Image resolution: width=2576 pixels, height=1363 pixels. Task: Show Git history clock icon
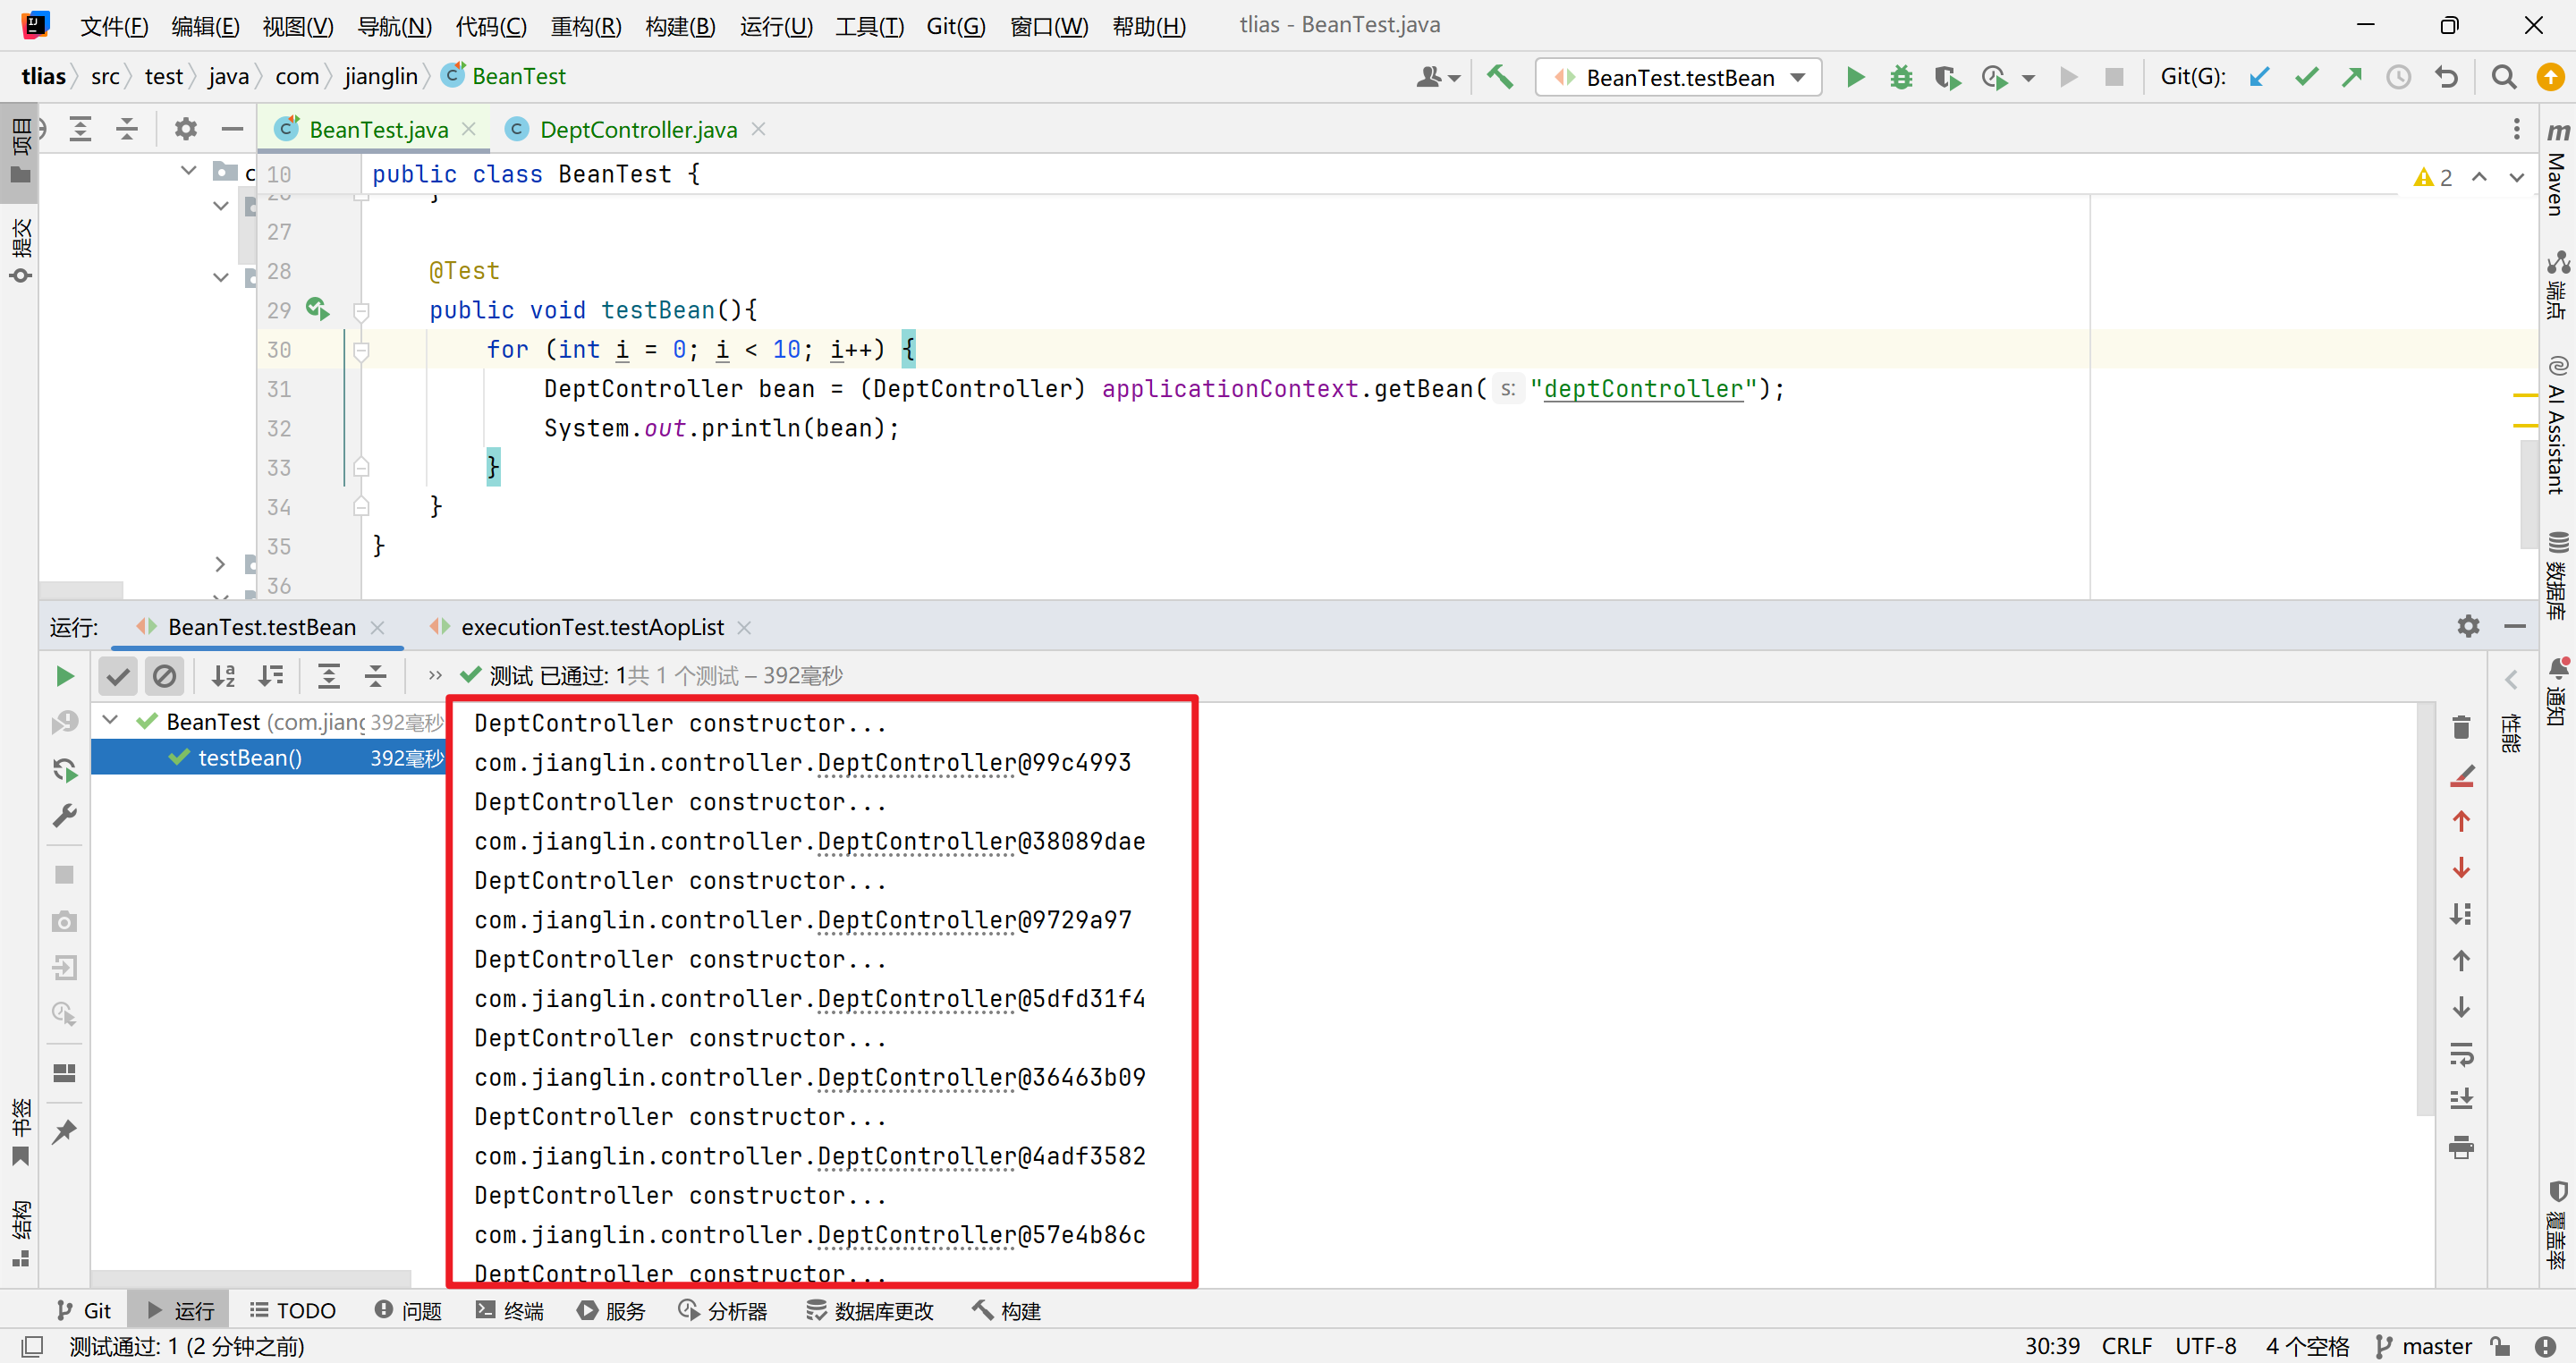2399,77
